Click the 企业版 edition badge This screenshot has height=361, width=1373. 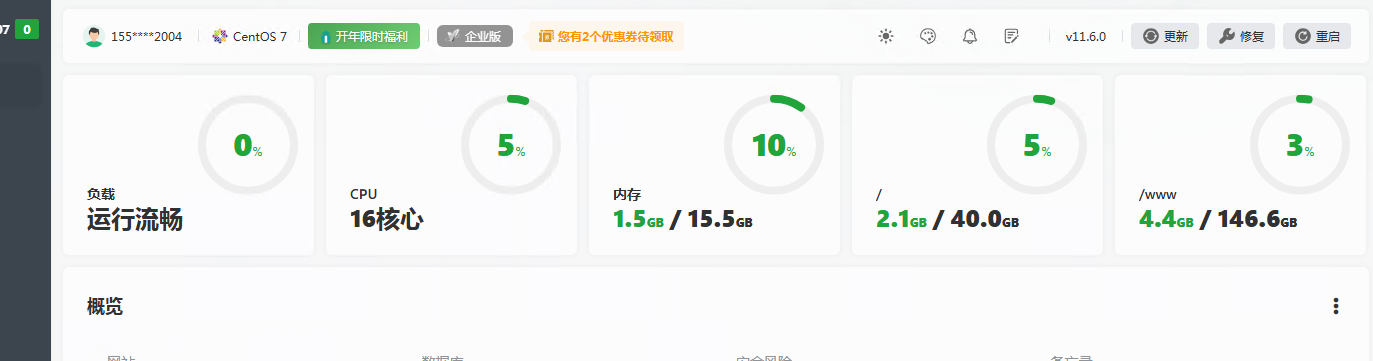(475, 36)
